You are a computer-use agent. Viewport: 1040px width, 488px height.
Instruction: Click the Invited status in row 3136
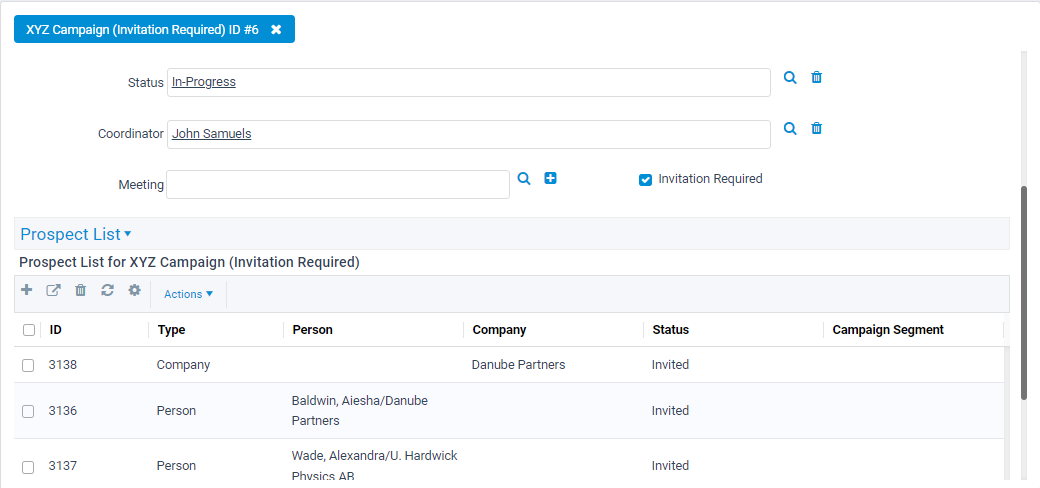[670, 410]
